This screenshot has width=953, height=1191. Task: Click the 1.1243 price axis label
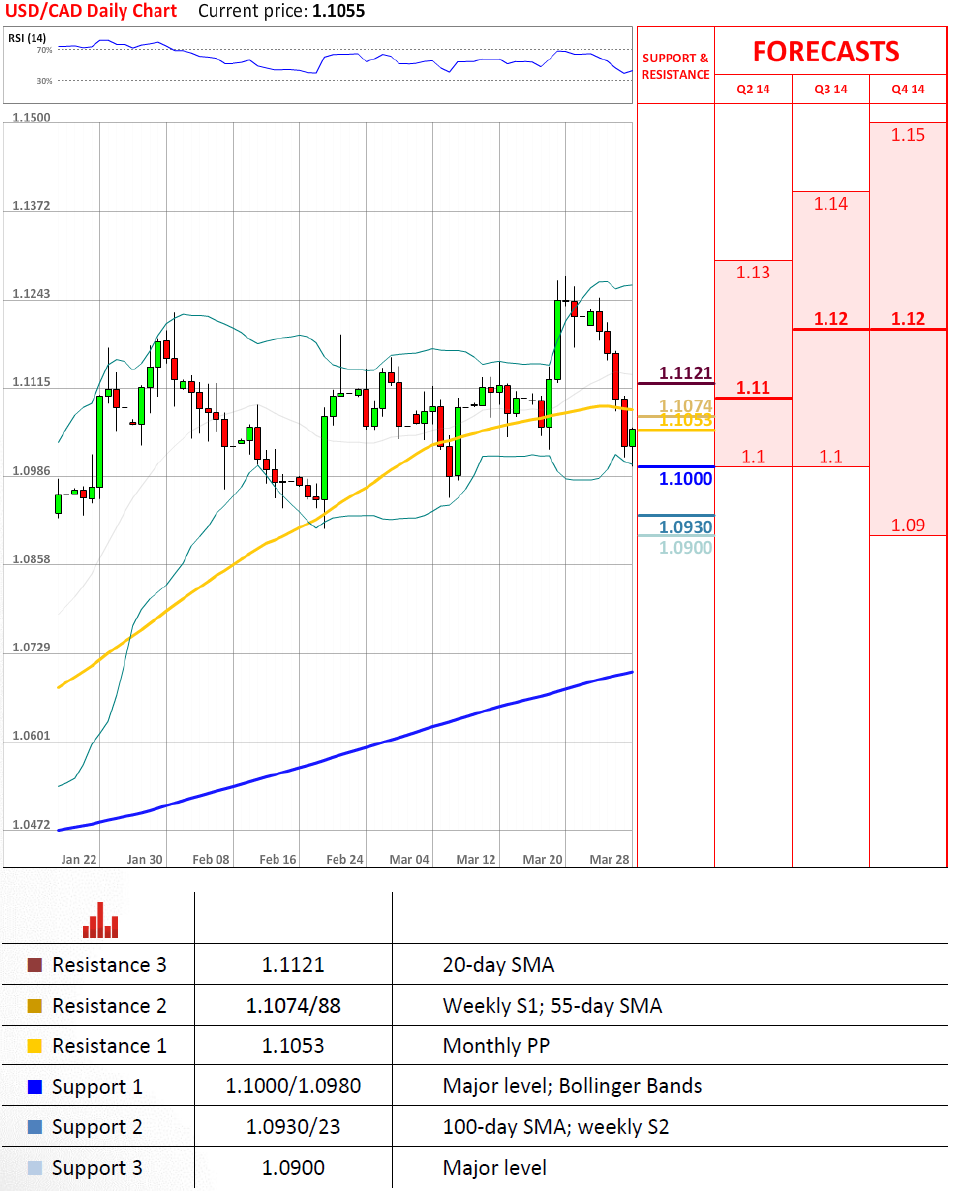31,294
